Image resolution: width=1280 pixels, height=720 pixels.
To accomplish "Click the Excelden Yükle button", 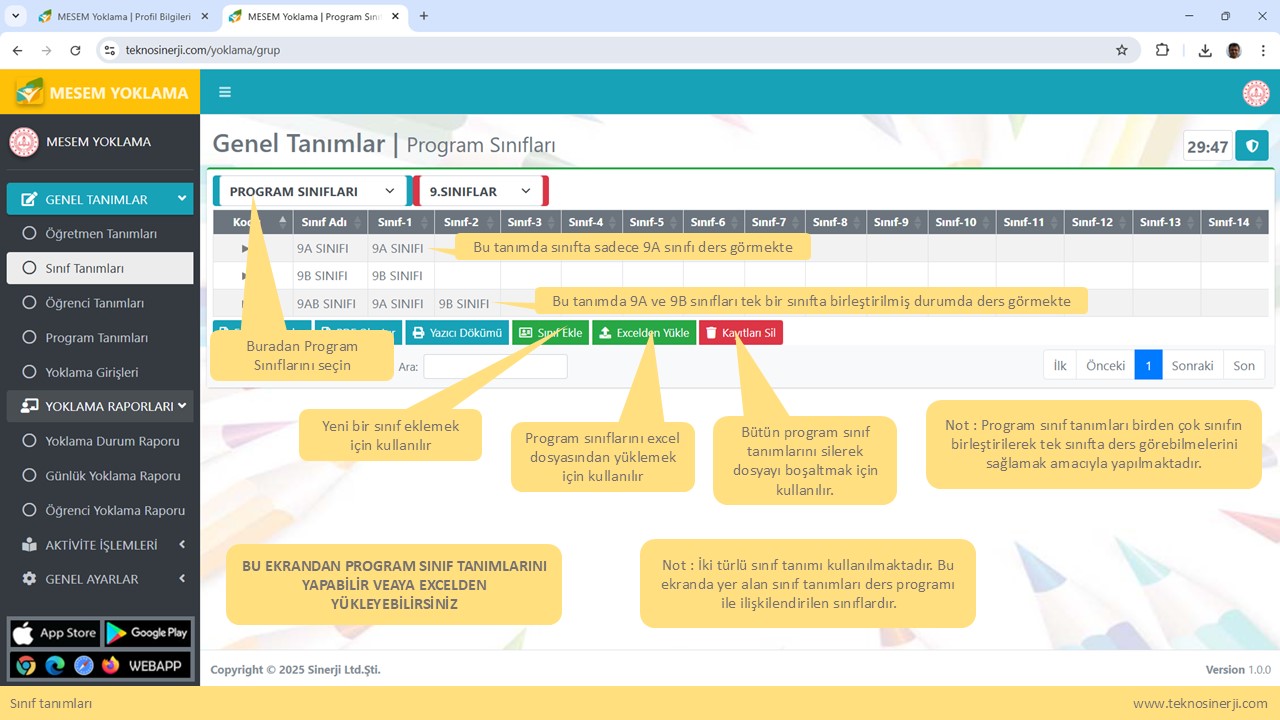I will click(644, 333).
